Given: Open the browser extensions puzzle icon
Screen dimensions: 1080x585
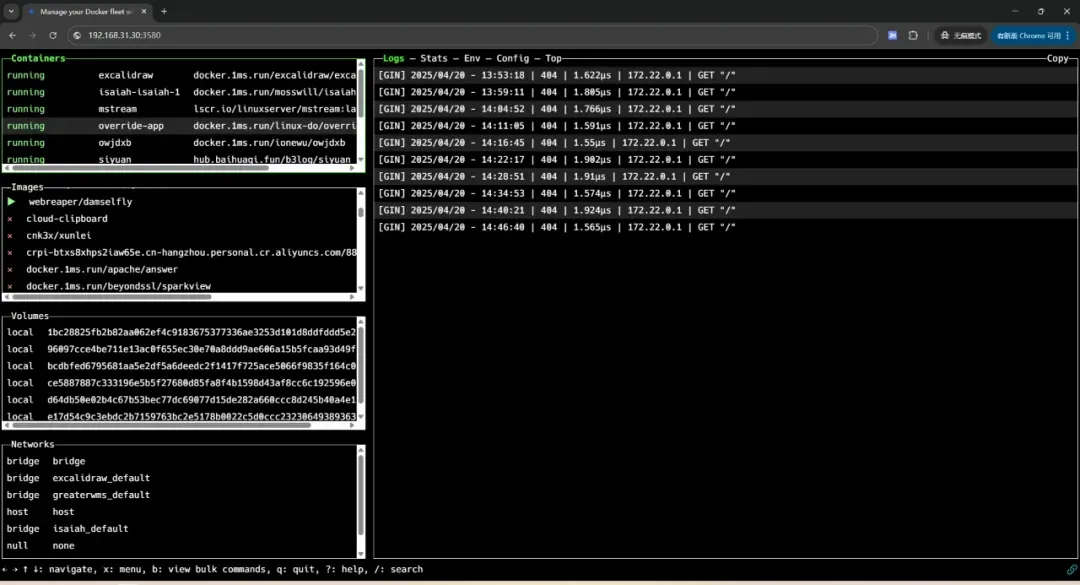Looking at the screenshot, I should click(x=913, y=35).
